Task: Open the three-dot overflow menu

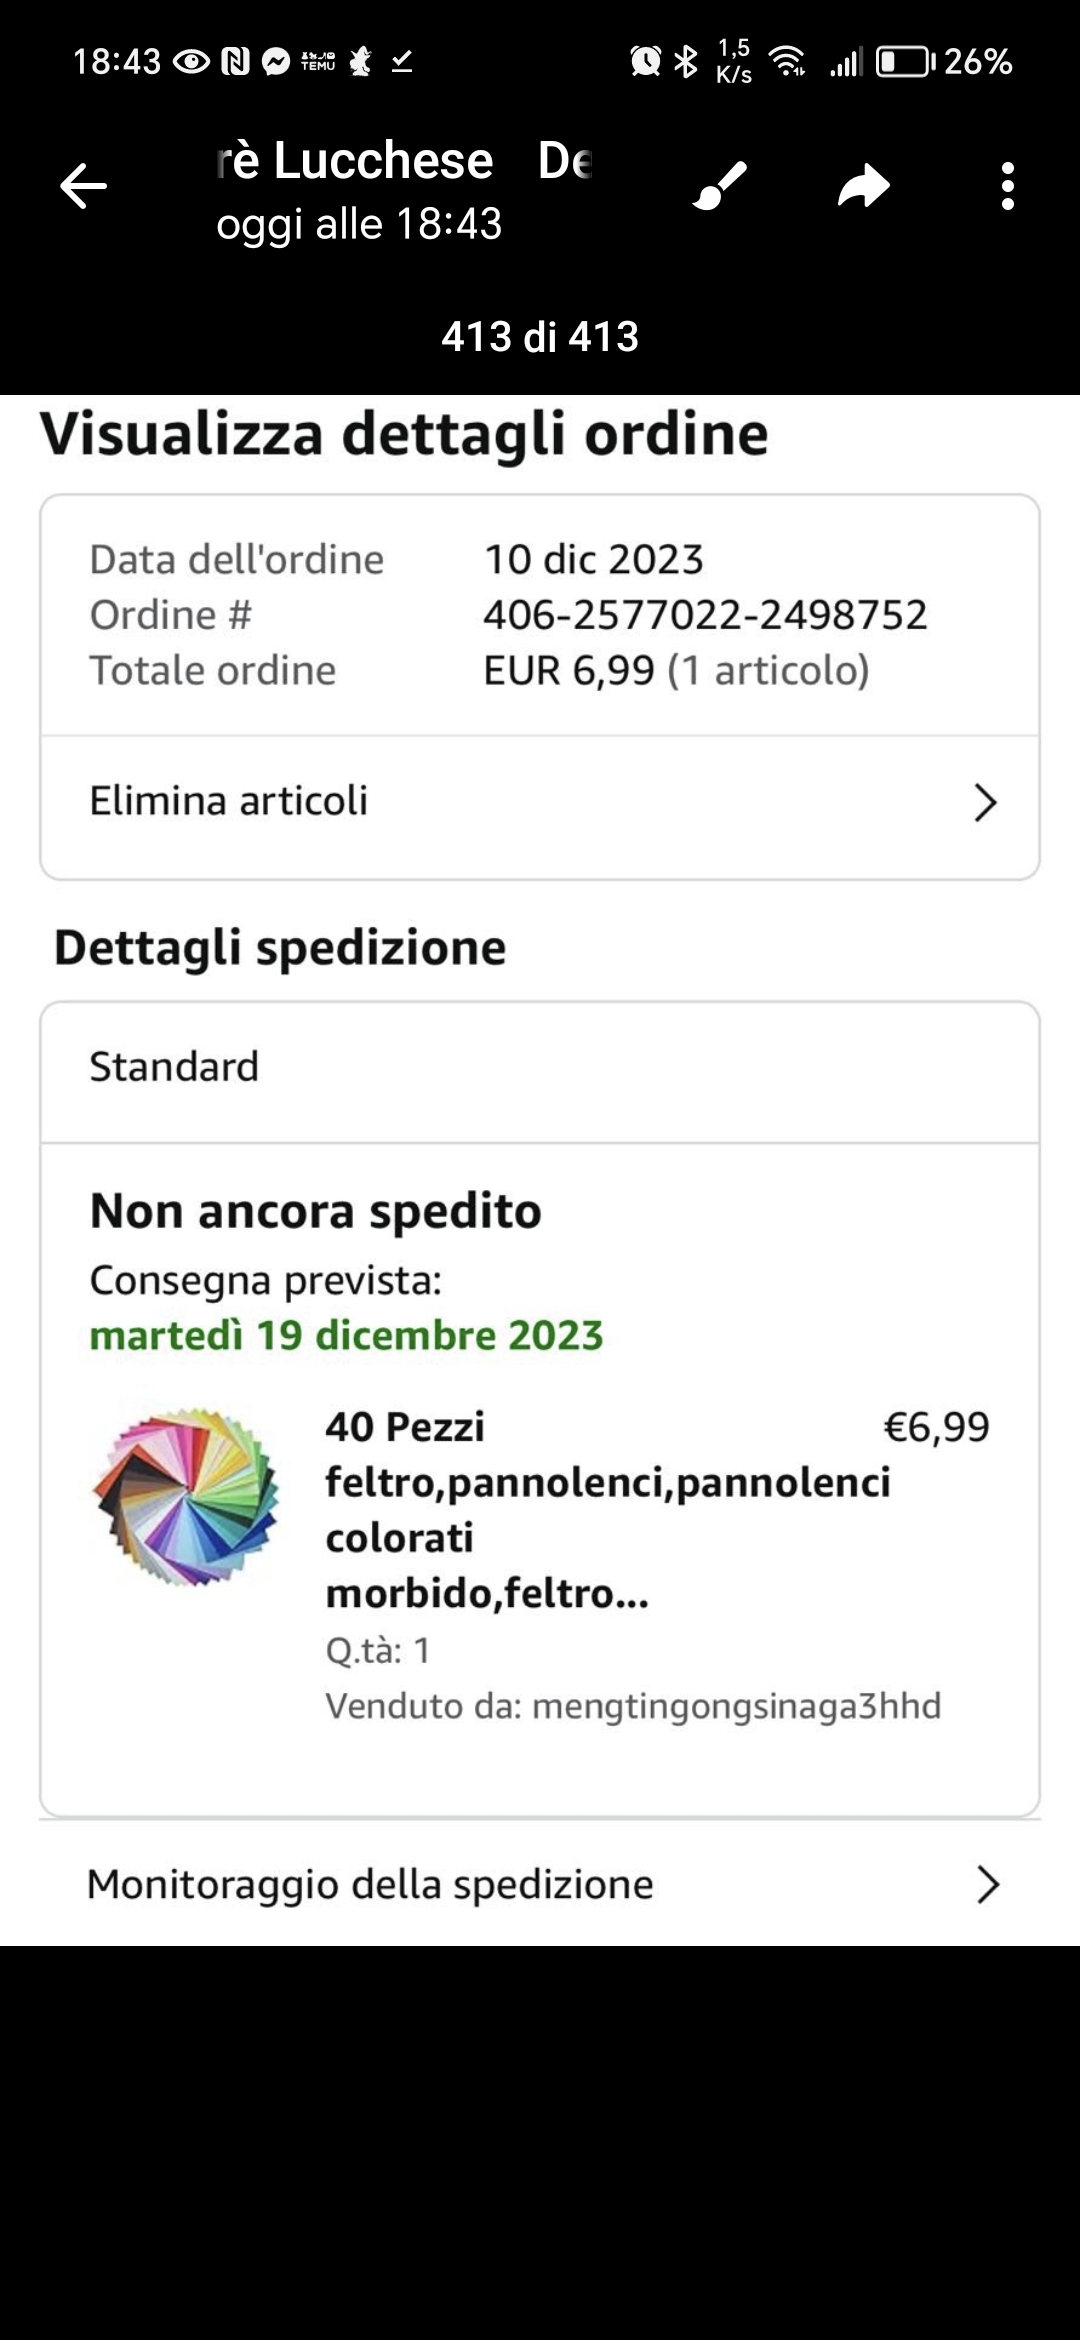Action: (x=1007, y=186)
